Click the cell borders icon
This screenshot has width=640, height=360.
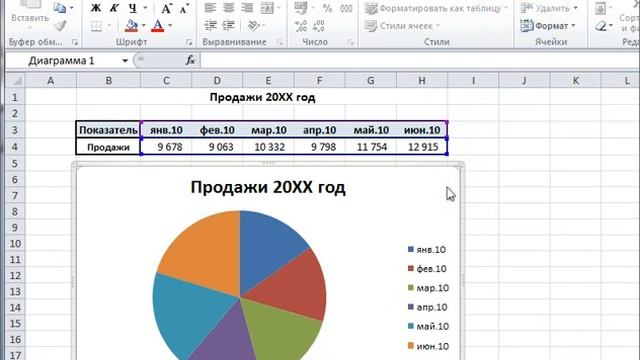[96, 26]
